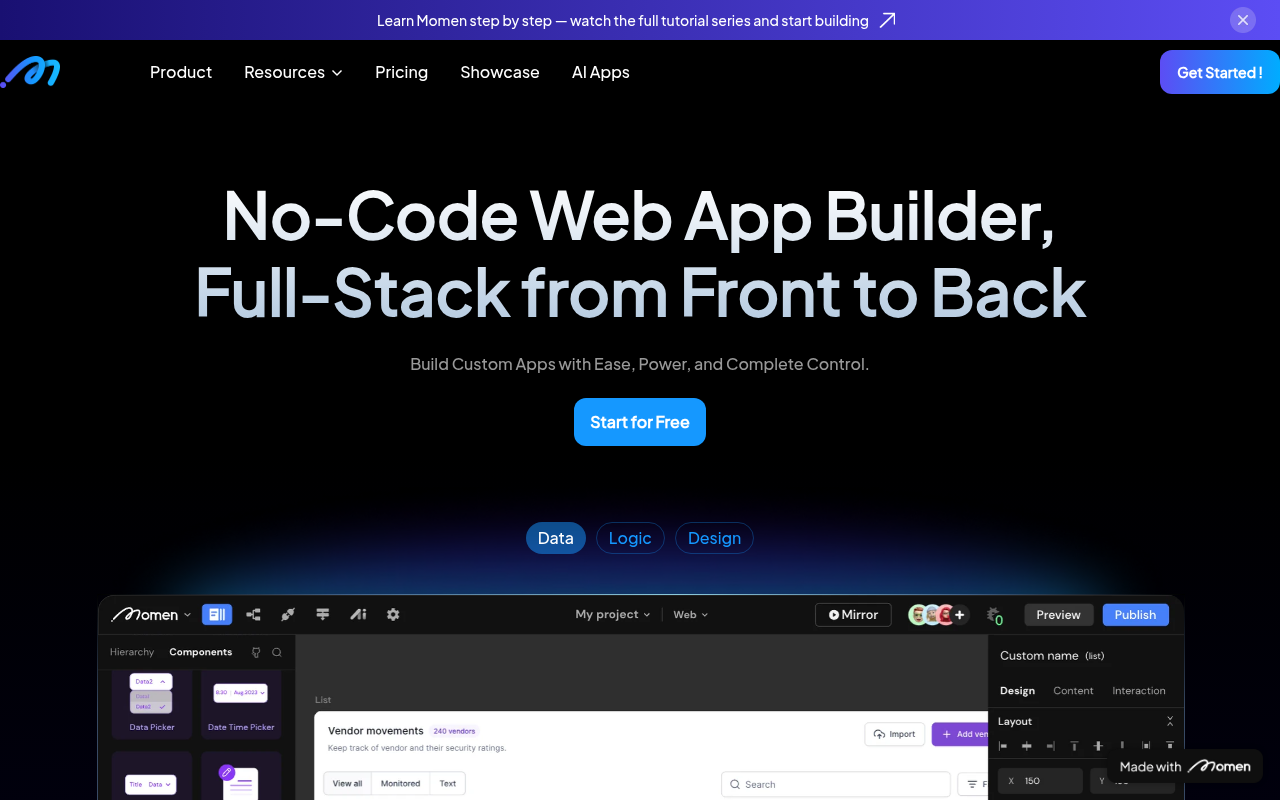This screenshot has width=1280, height=800.
Task: Switch to the Data capability pill
Action: tap(555, 538)
